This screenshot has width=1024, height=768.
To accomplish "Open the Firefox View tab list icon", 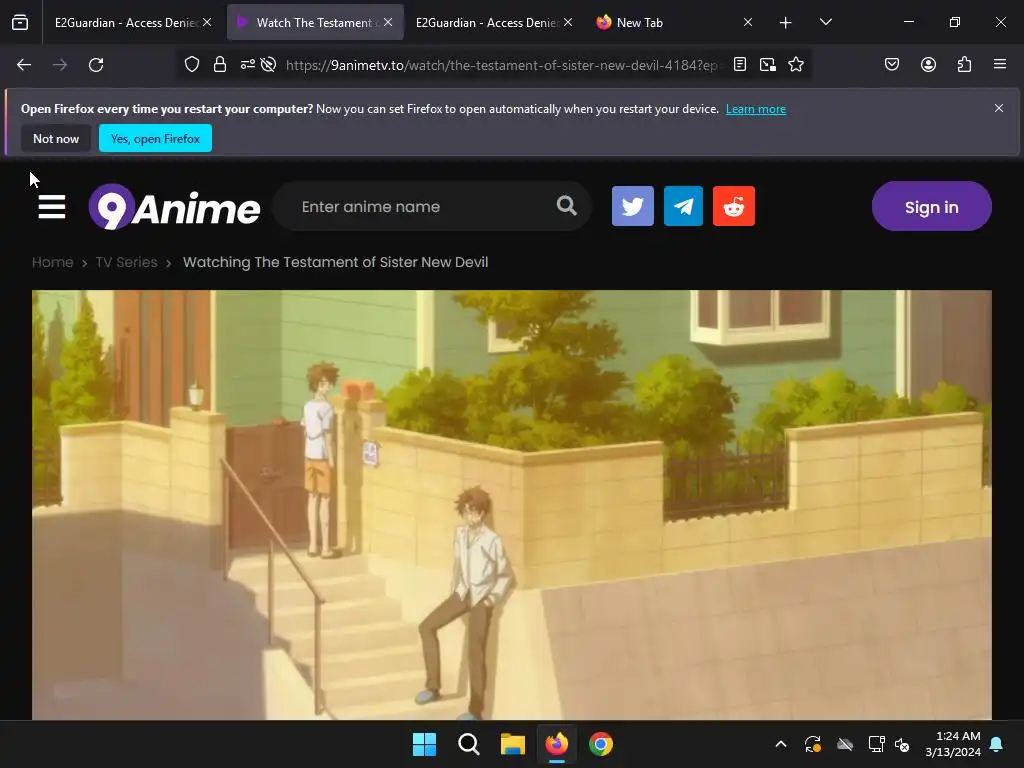I will point(20,22).
